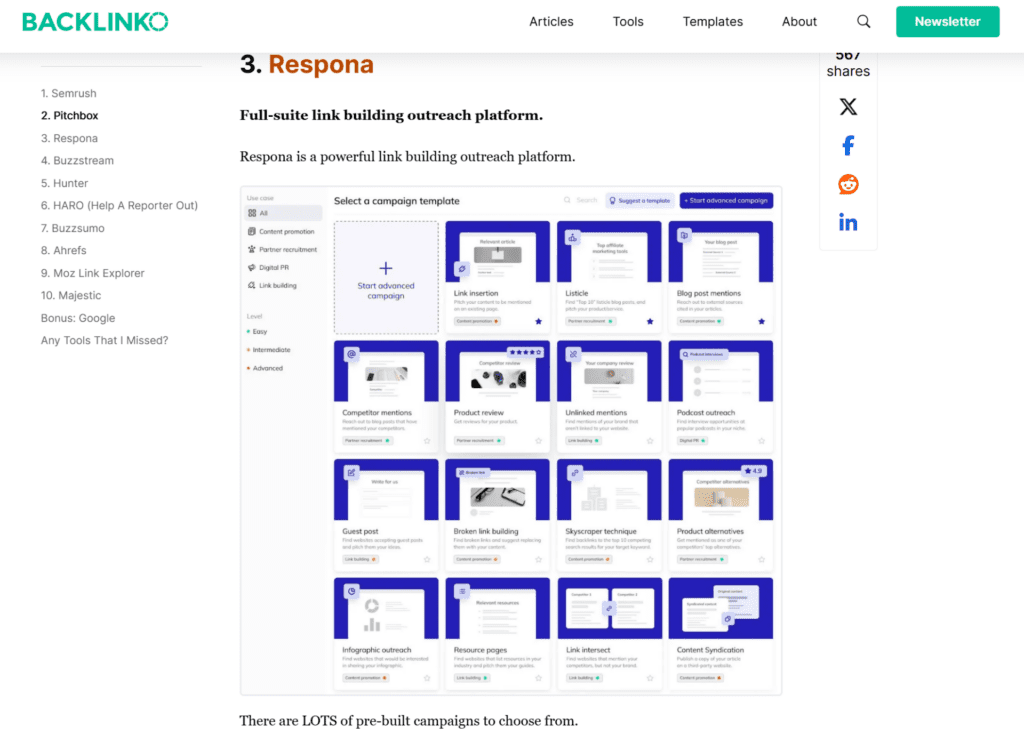Screen dimensions: 1024x743
Task: Select the Digital PR use case icon
Action: pos(252,268)
